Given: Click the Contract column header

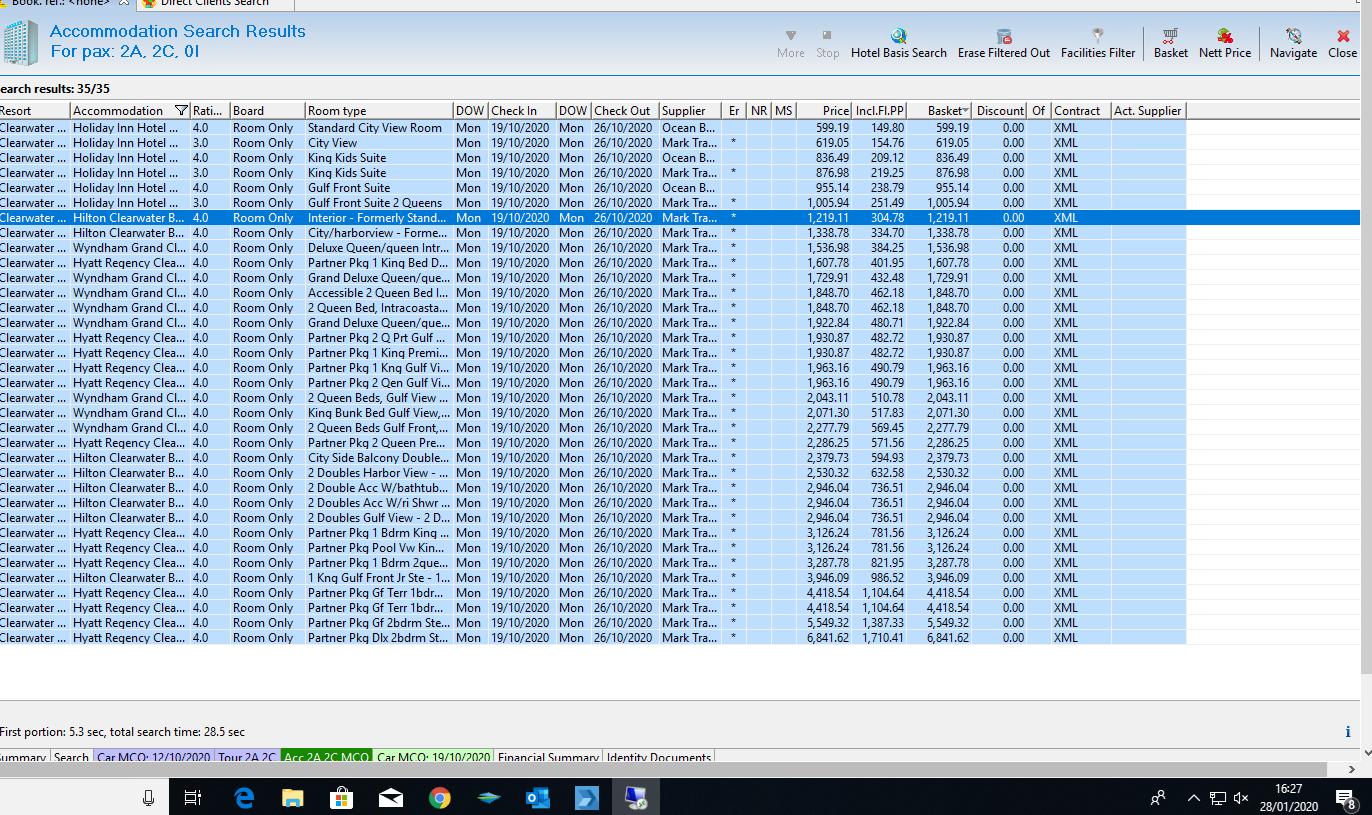Looking at the screenshot, I should pos(1080,111).
